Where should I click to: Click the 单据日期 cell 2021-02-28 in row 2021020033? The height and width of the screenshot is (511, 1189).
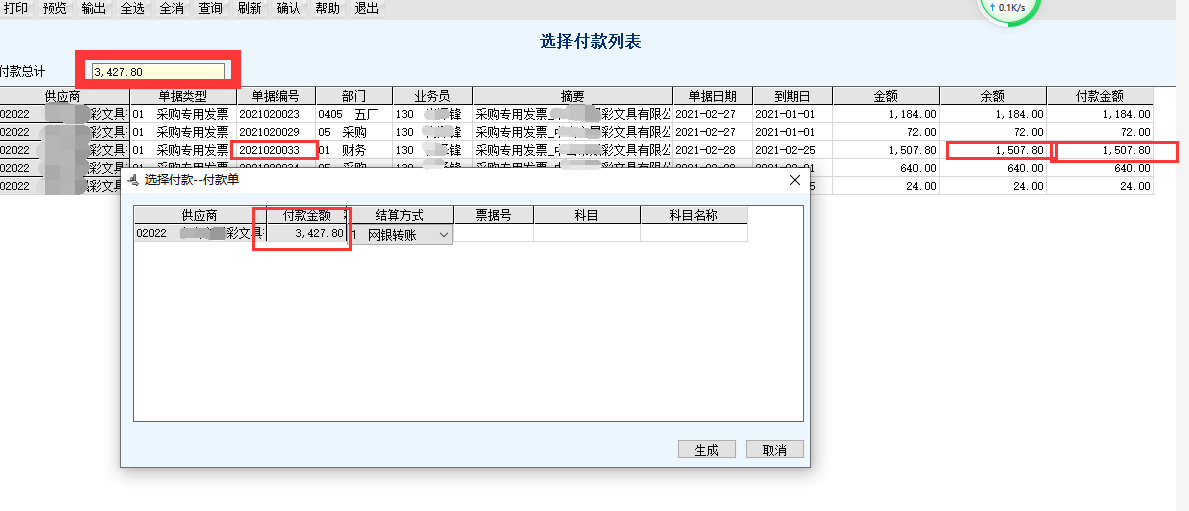712,150
